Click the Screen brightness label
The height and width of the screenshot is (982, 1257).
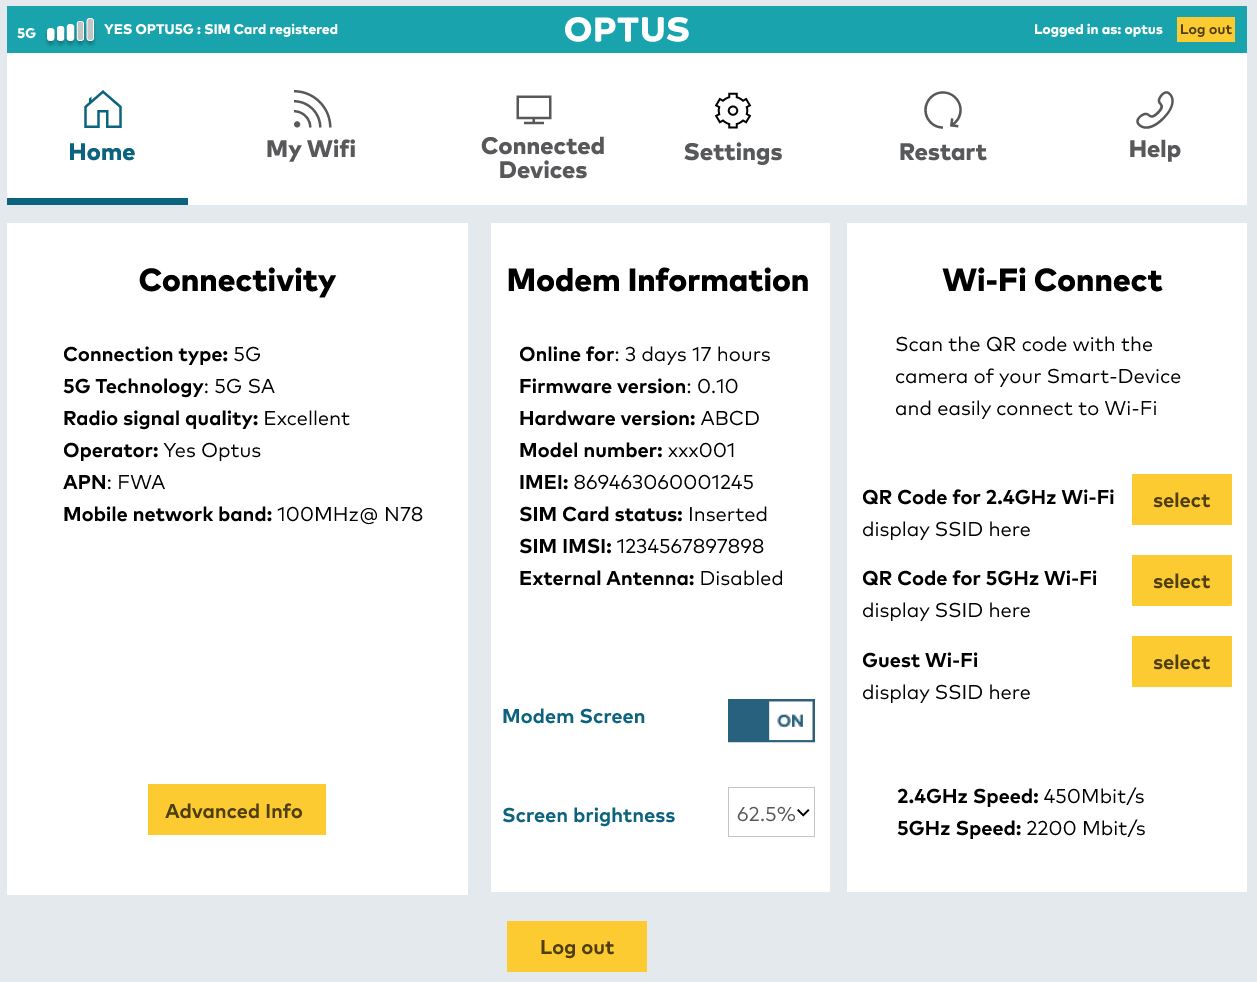pyautogui.click(x=589, y=815)
